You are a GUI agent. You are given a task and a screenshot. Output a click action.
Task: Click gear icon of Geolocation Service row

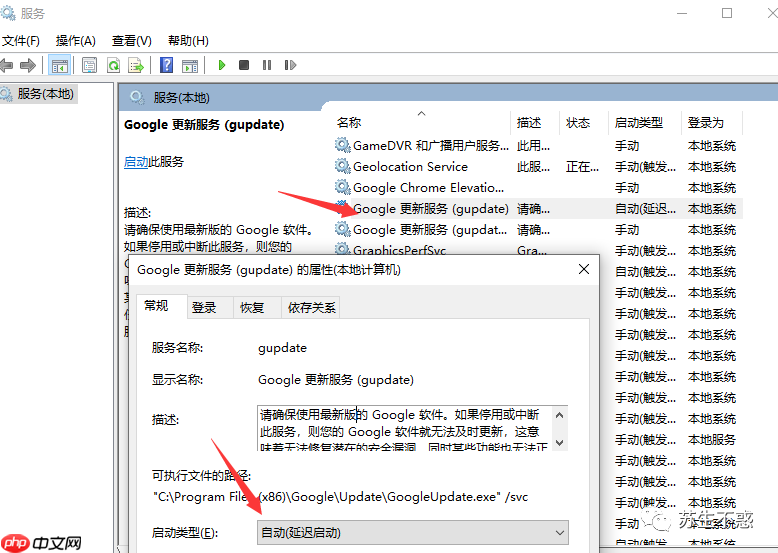tap(342, 166)
